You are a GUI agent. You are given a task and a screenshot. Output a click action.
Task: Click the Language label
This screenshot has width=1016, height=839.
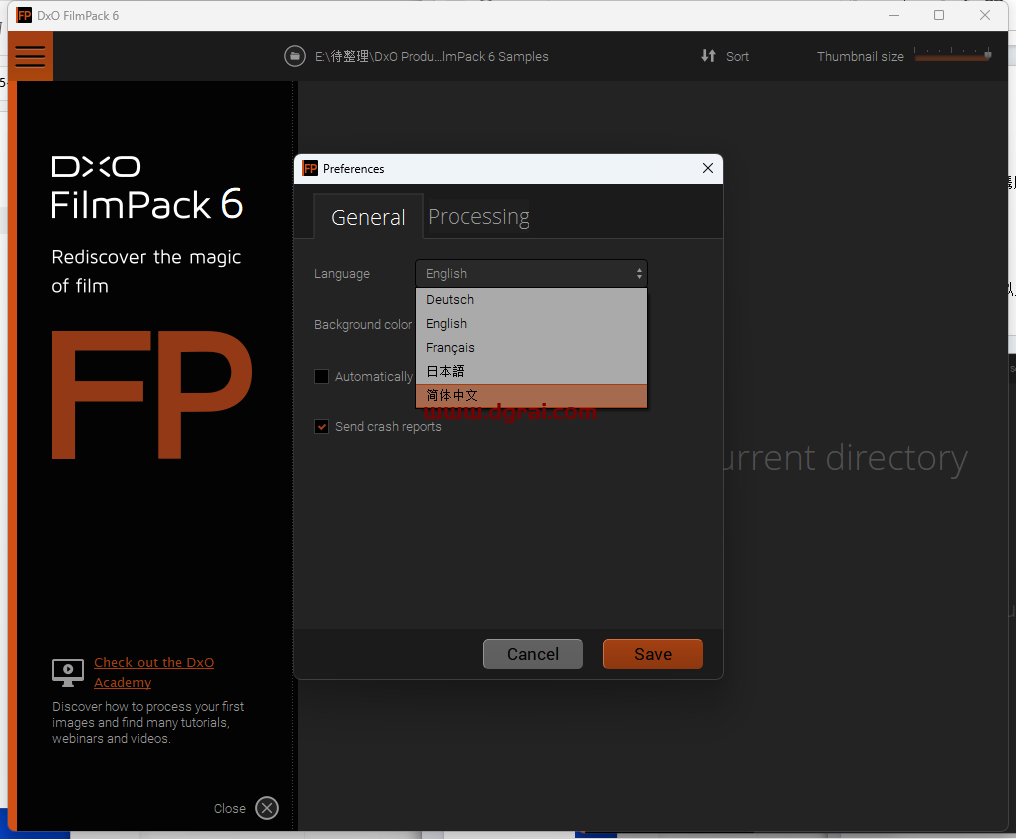[341, 273]
